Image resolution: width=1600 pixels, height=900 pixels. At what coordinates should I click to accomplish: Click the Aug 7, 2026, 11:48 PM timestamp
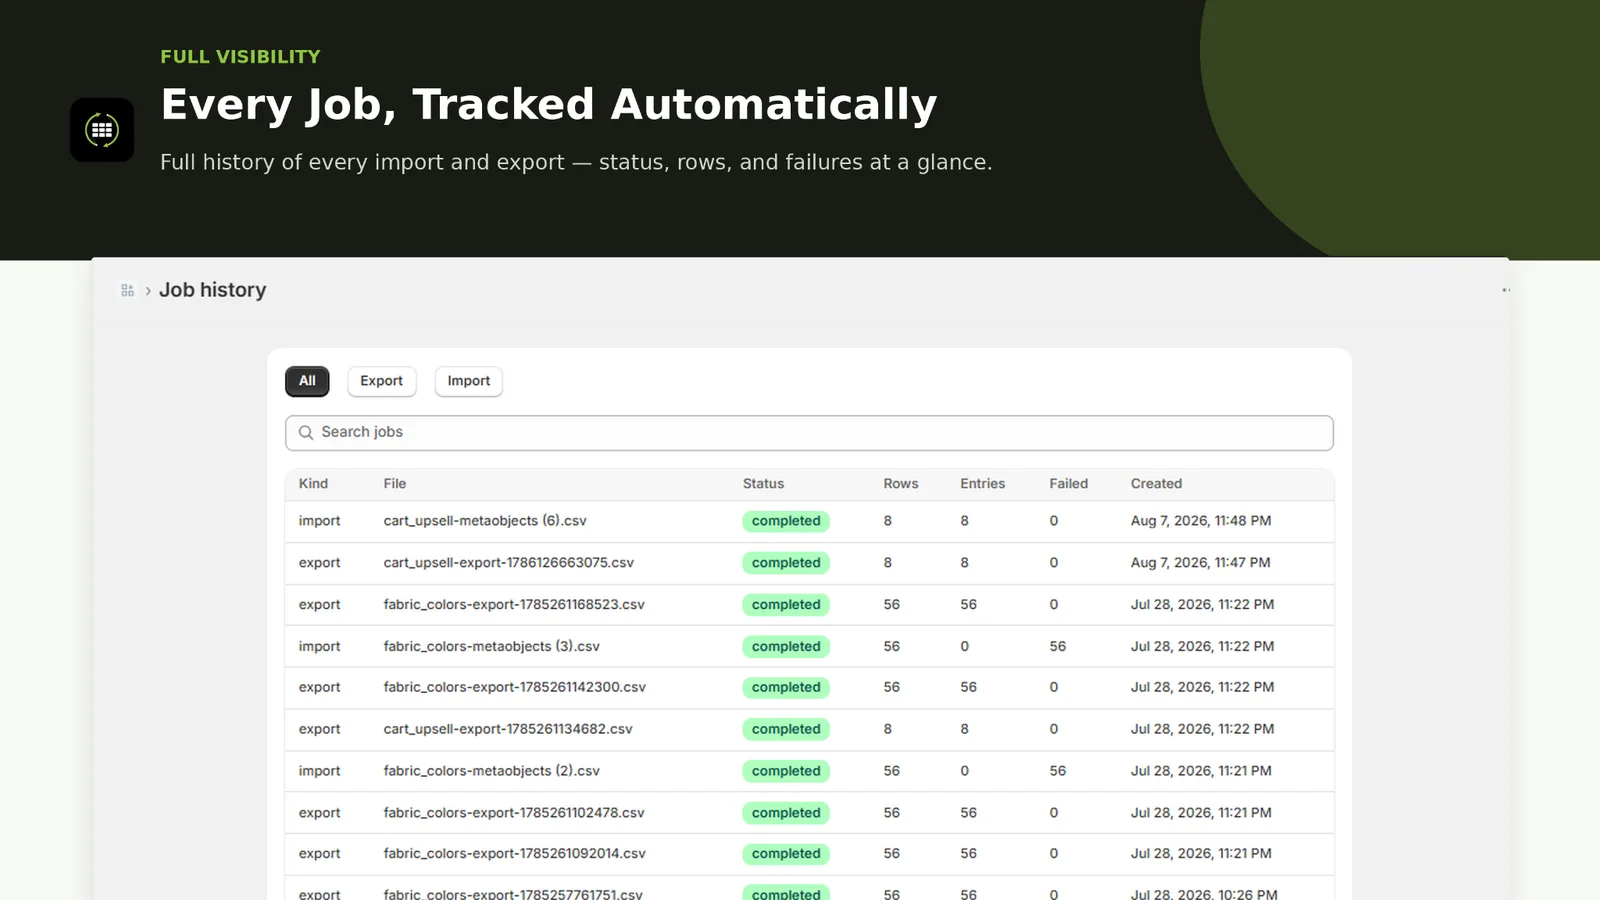point(1201,521)
